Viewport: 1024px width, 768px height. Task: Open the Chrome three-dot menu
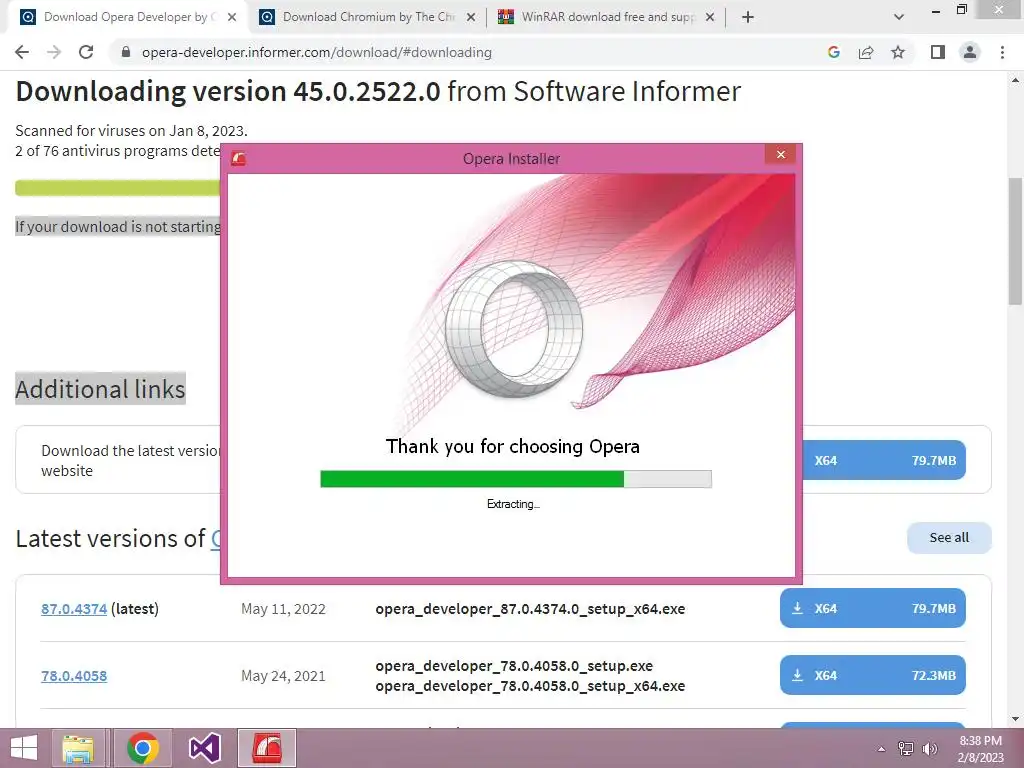coord(1002,52)
